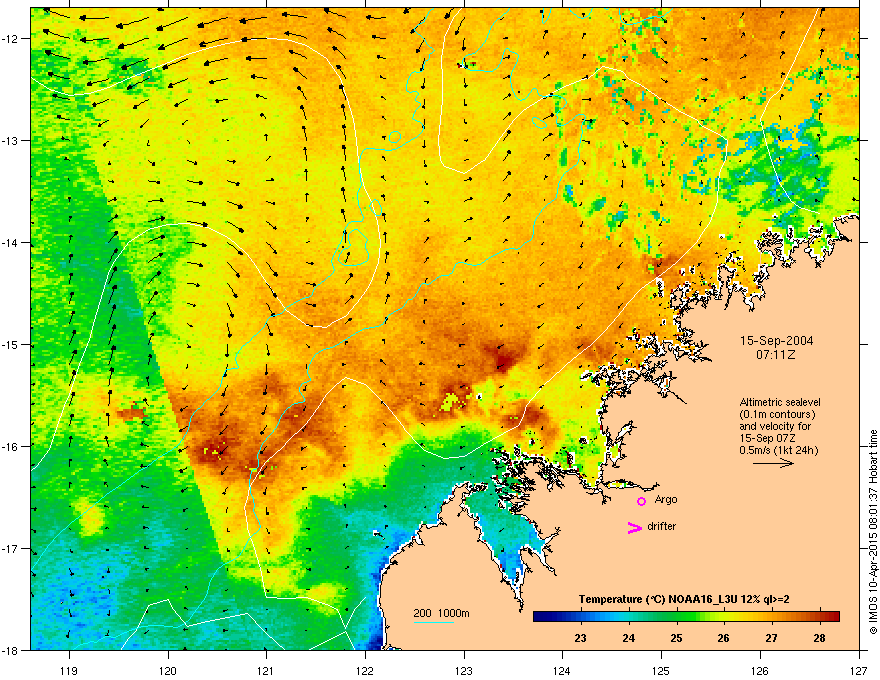The image size is (880, 680).
Task: Click the longitude label 123
Action: 464,671
